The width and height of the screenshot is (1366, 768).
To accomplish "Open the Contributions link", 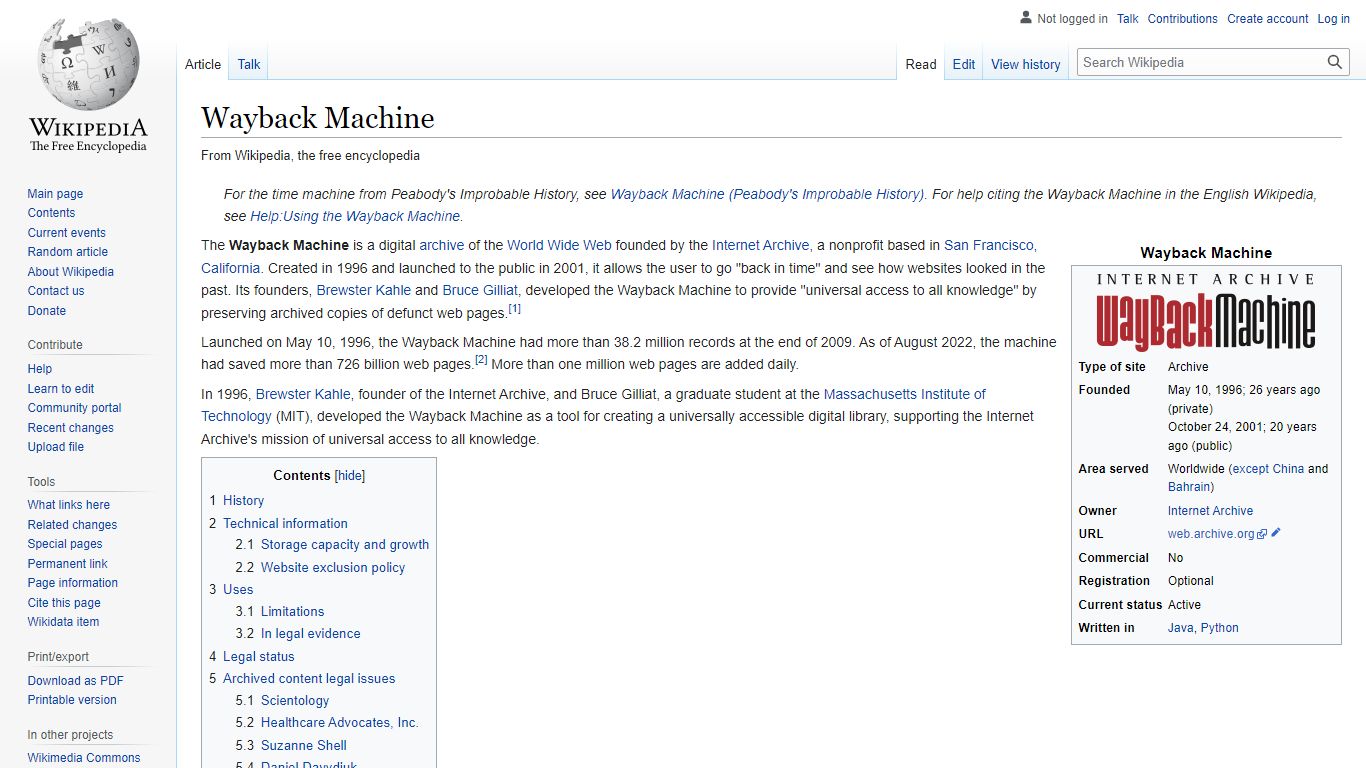I will pos(1183,19).
